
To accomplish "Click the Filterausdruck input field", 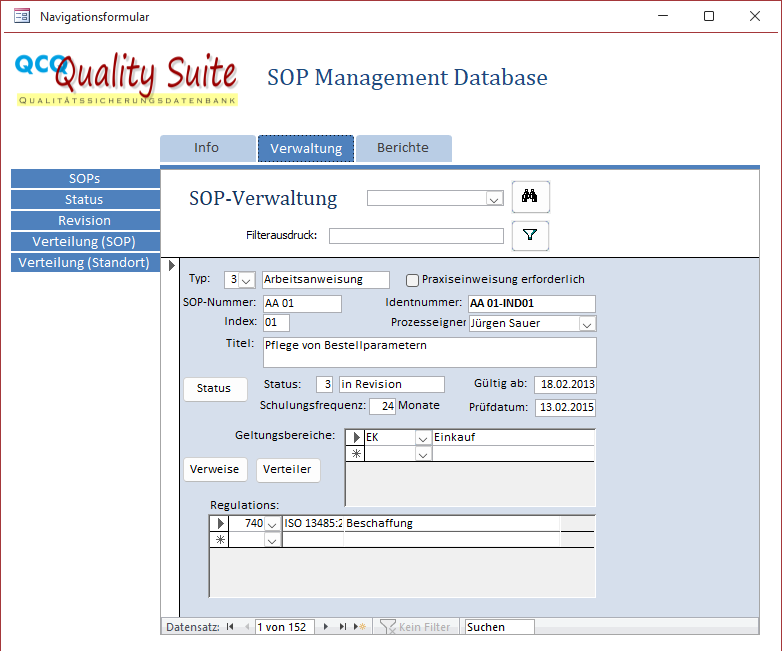I will point(416,236).
